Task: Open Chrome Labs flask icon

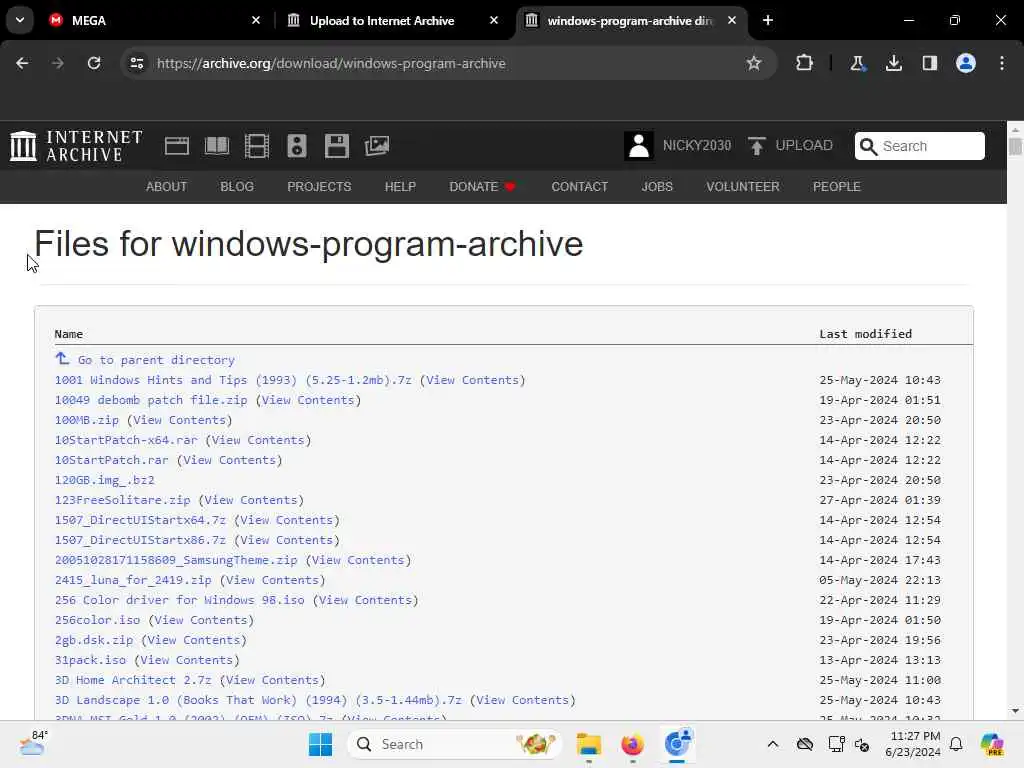Action: click(857, 63)
